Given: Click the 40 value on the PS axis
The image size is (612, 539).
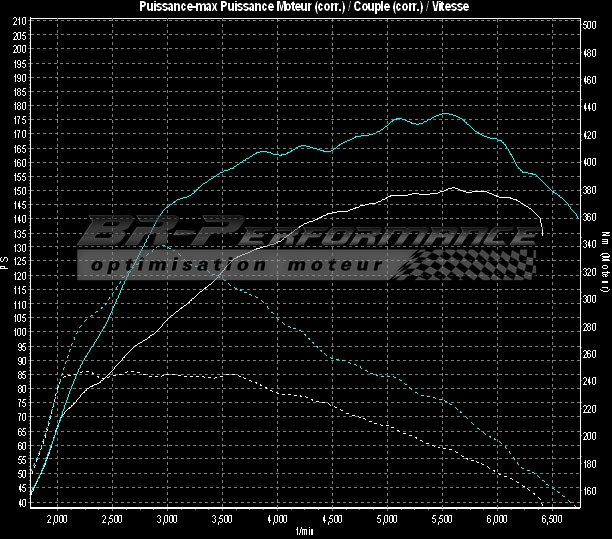Looking at the screenshot, I should 22,502.
